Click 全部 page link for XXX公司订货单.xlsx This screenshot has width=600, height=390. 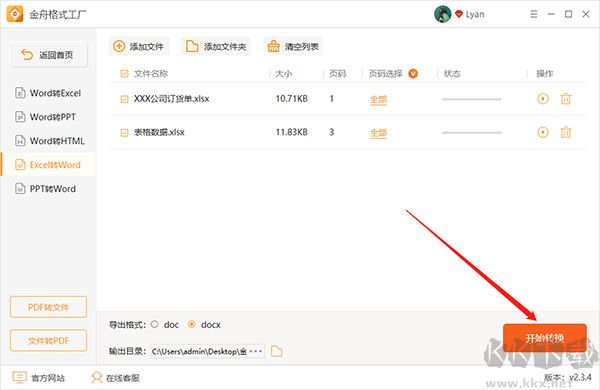point(378,100)
